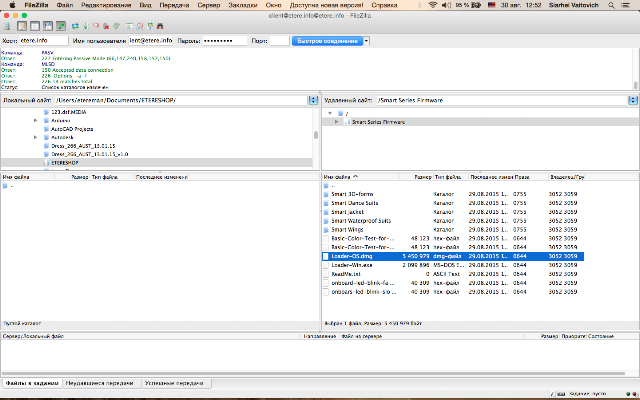This screenshot has width=640, height=400.
Task: Click the process queue toolbar icon
Action: coord(86,26)
